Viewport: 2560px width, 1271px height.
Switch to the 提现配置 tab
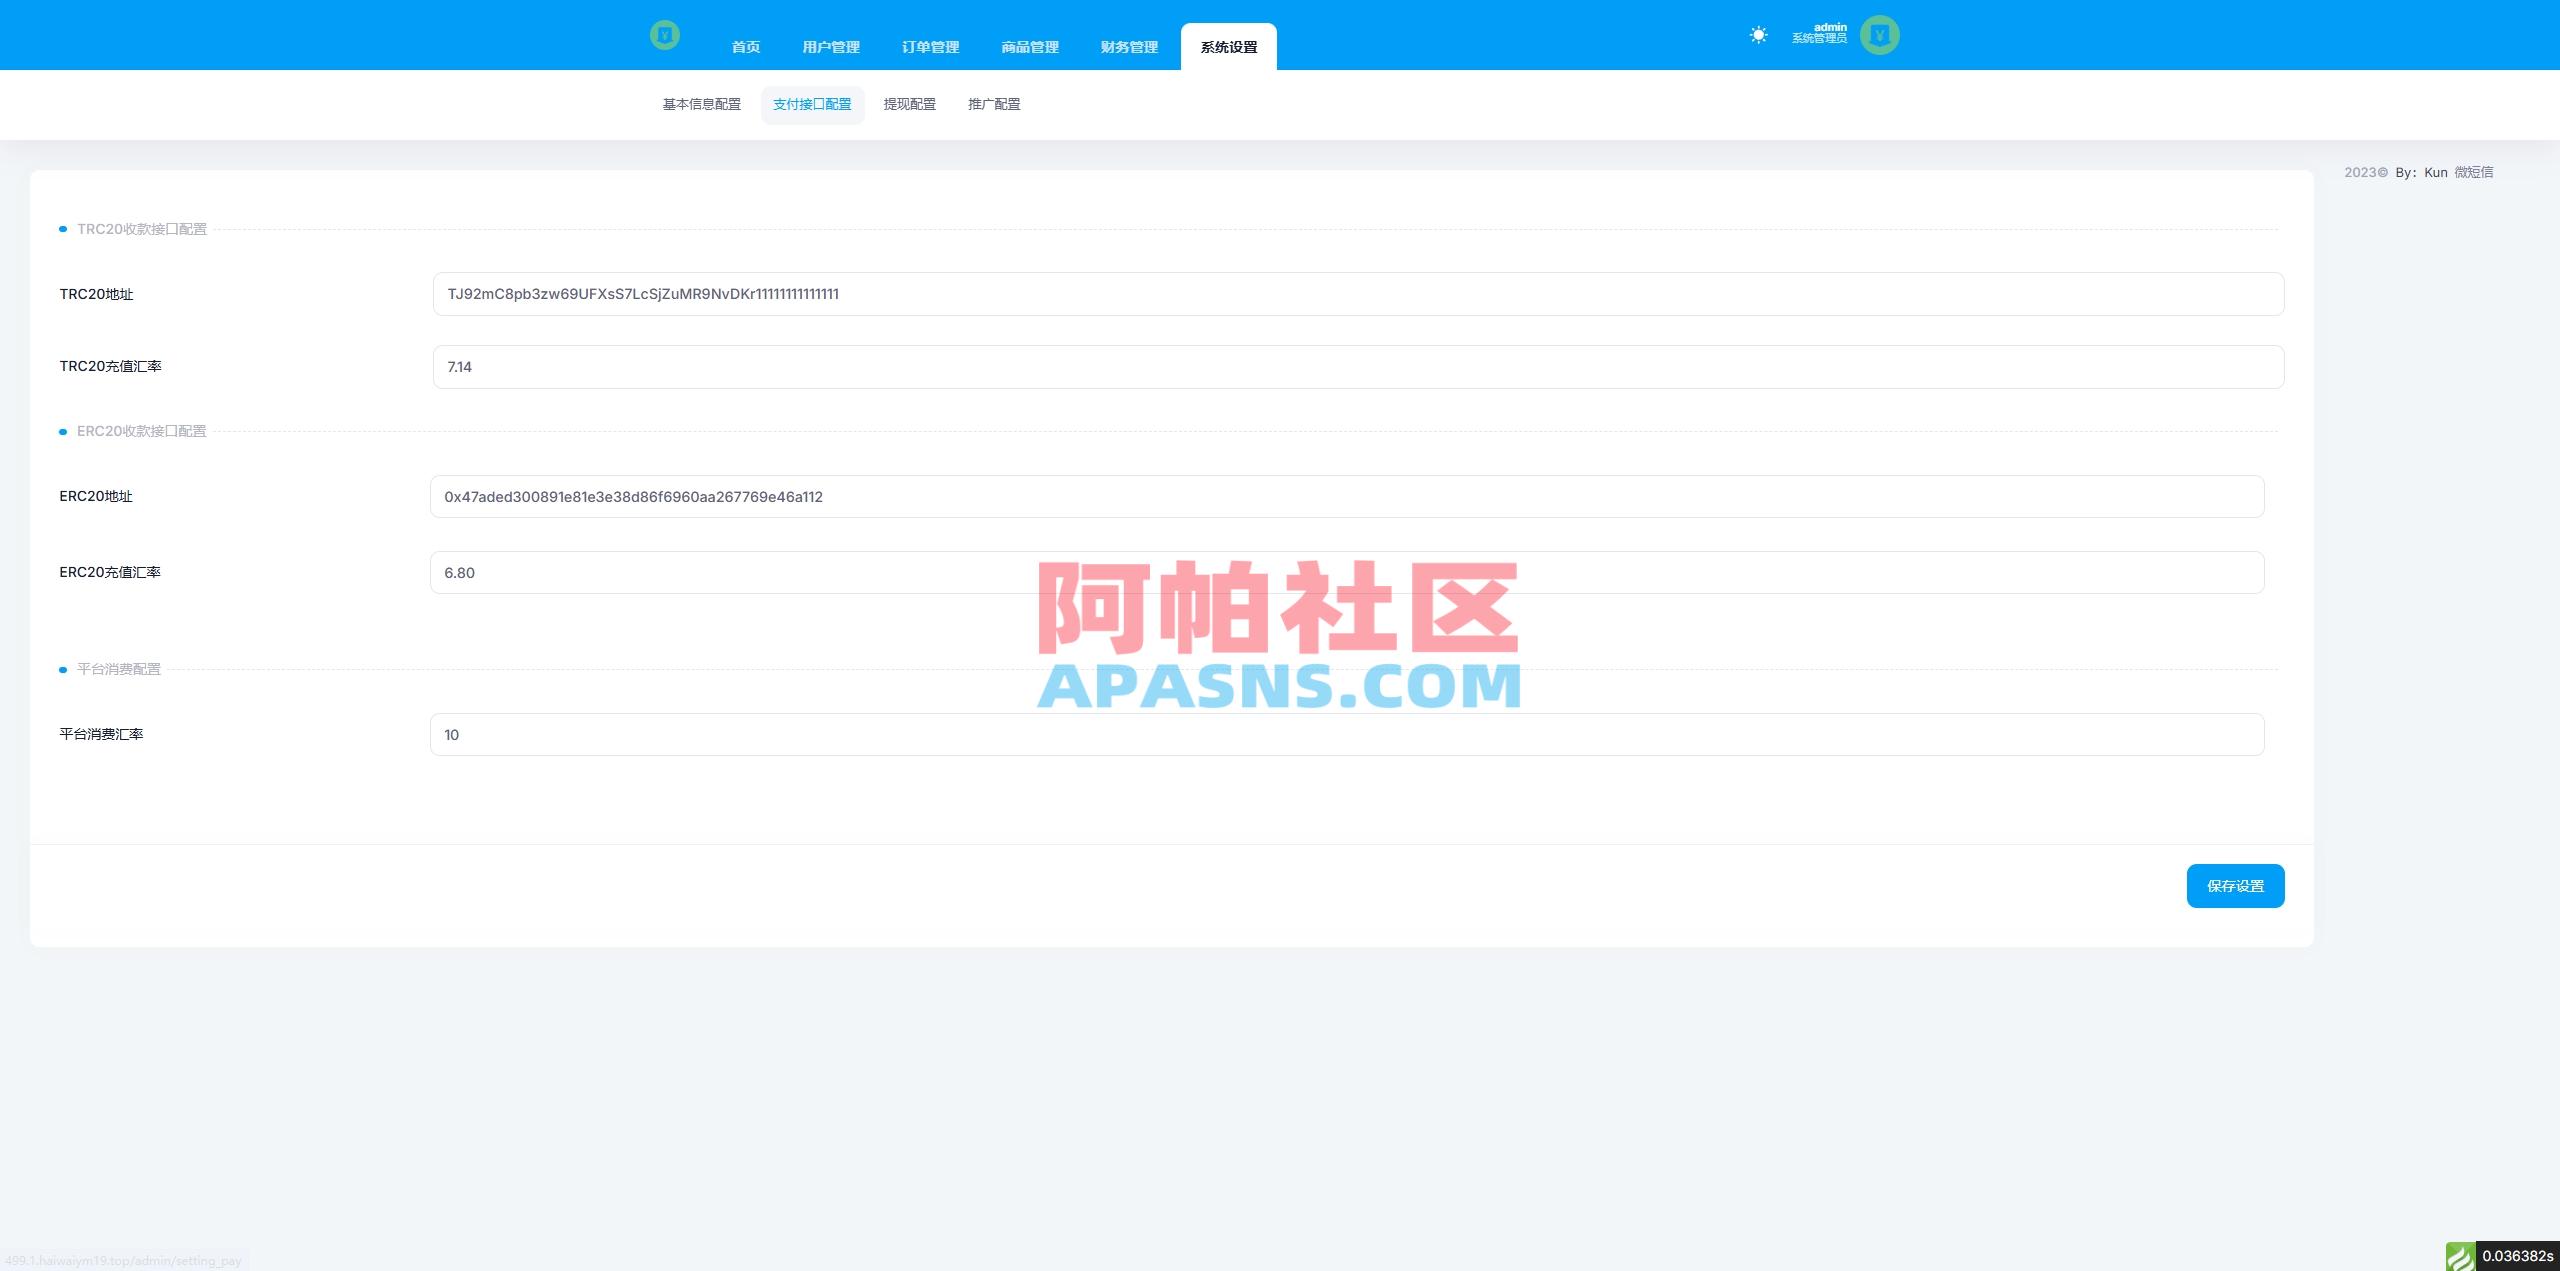pos(909,104)
